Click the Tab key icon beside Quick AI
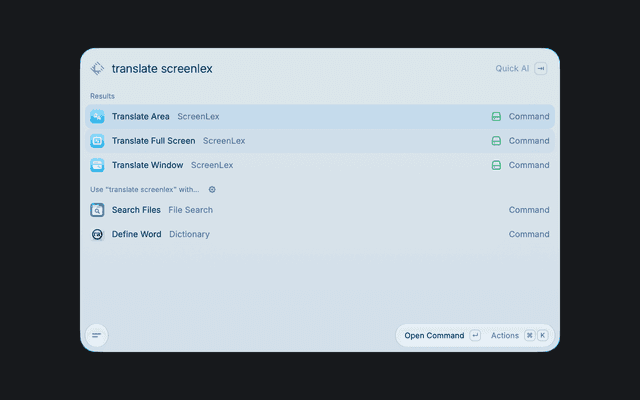The height and width of the screenshot is (400, 640). point(541,69)
